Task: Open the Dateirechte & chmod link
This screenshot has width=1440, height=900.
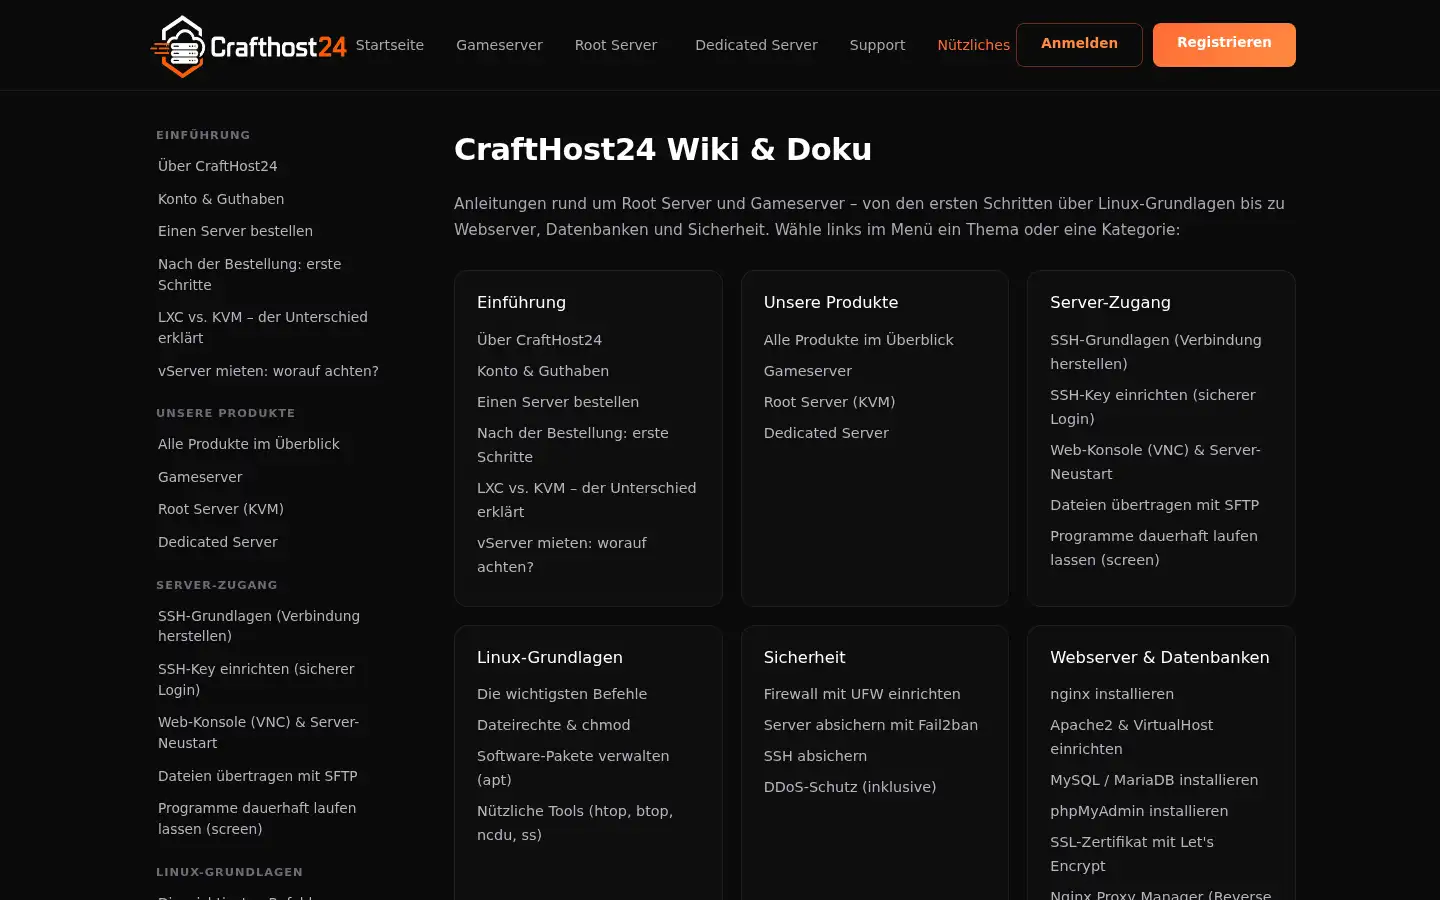Action: [554, 725]
